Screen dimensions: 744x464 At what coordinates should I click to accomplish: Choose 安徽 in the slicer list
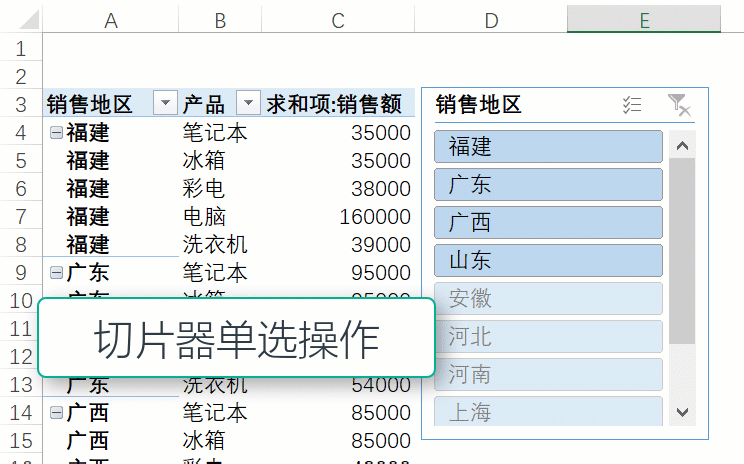tap(548, 299)
